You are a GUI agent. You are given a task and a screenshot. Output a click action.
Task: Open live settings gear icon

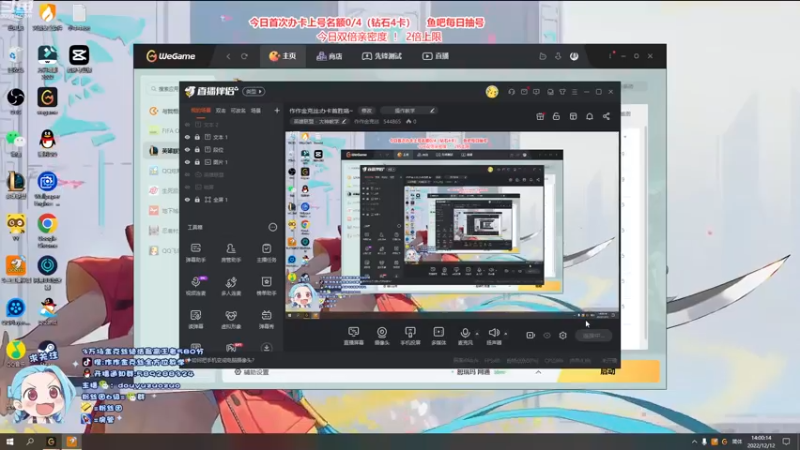tap(563, 335)
